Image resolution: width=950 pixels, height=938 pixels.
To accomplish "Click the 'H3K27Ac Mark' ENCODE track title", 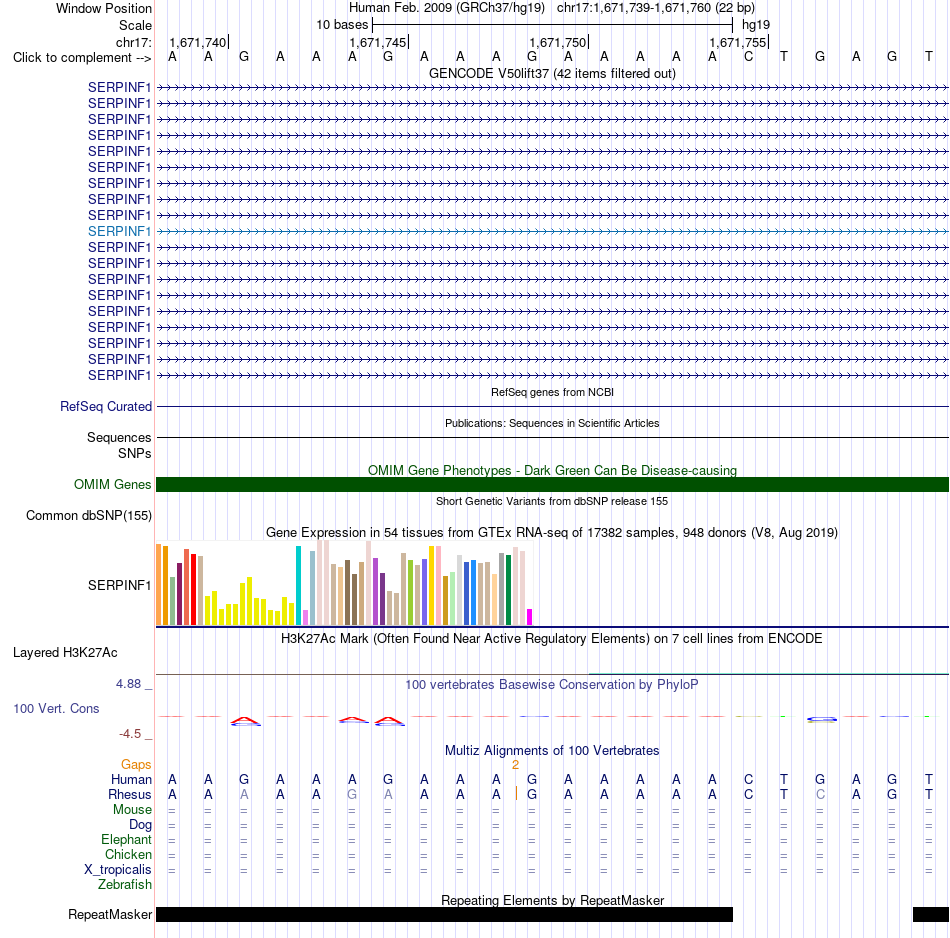I will [x=552, y=639].
